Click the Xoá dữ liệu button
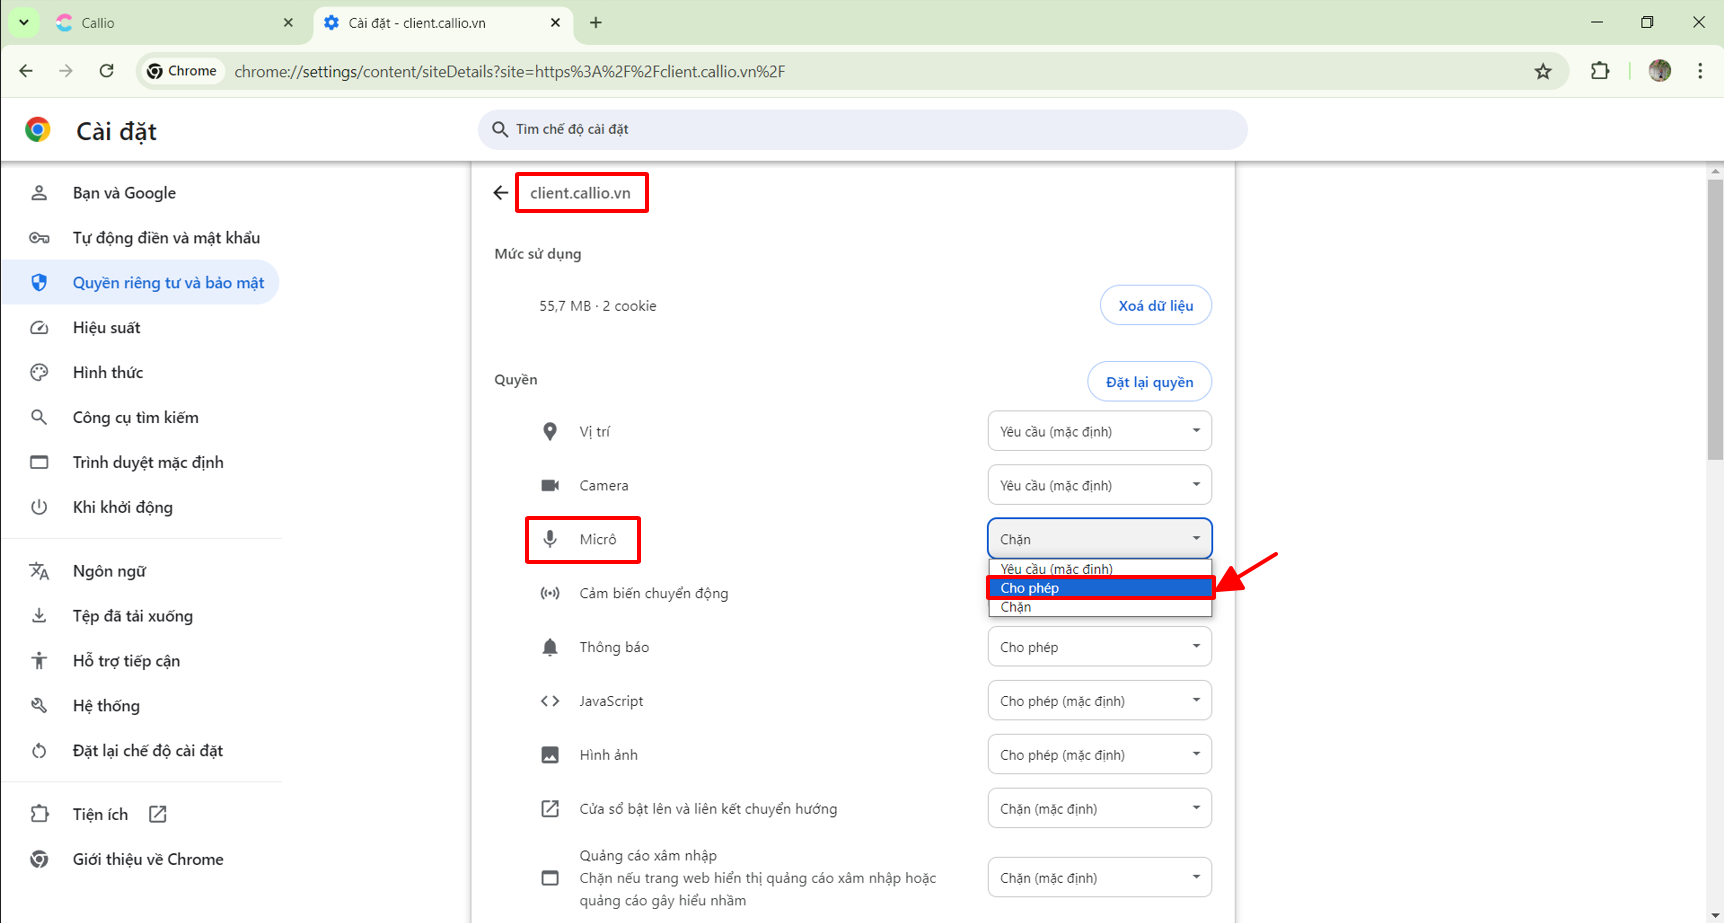The height and width of the screenshot is (923, 1724). click(1156, 305)
